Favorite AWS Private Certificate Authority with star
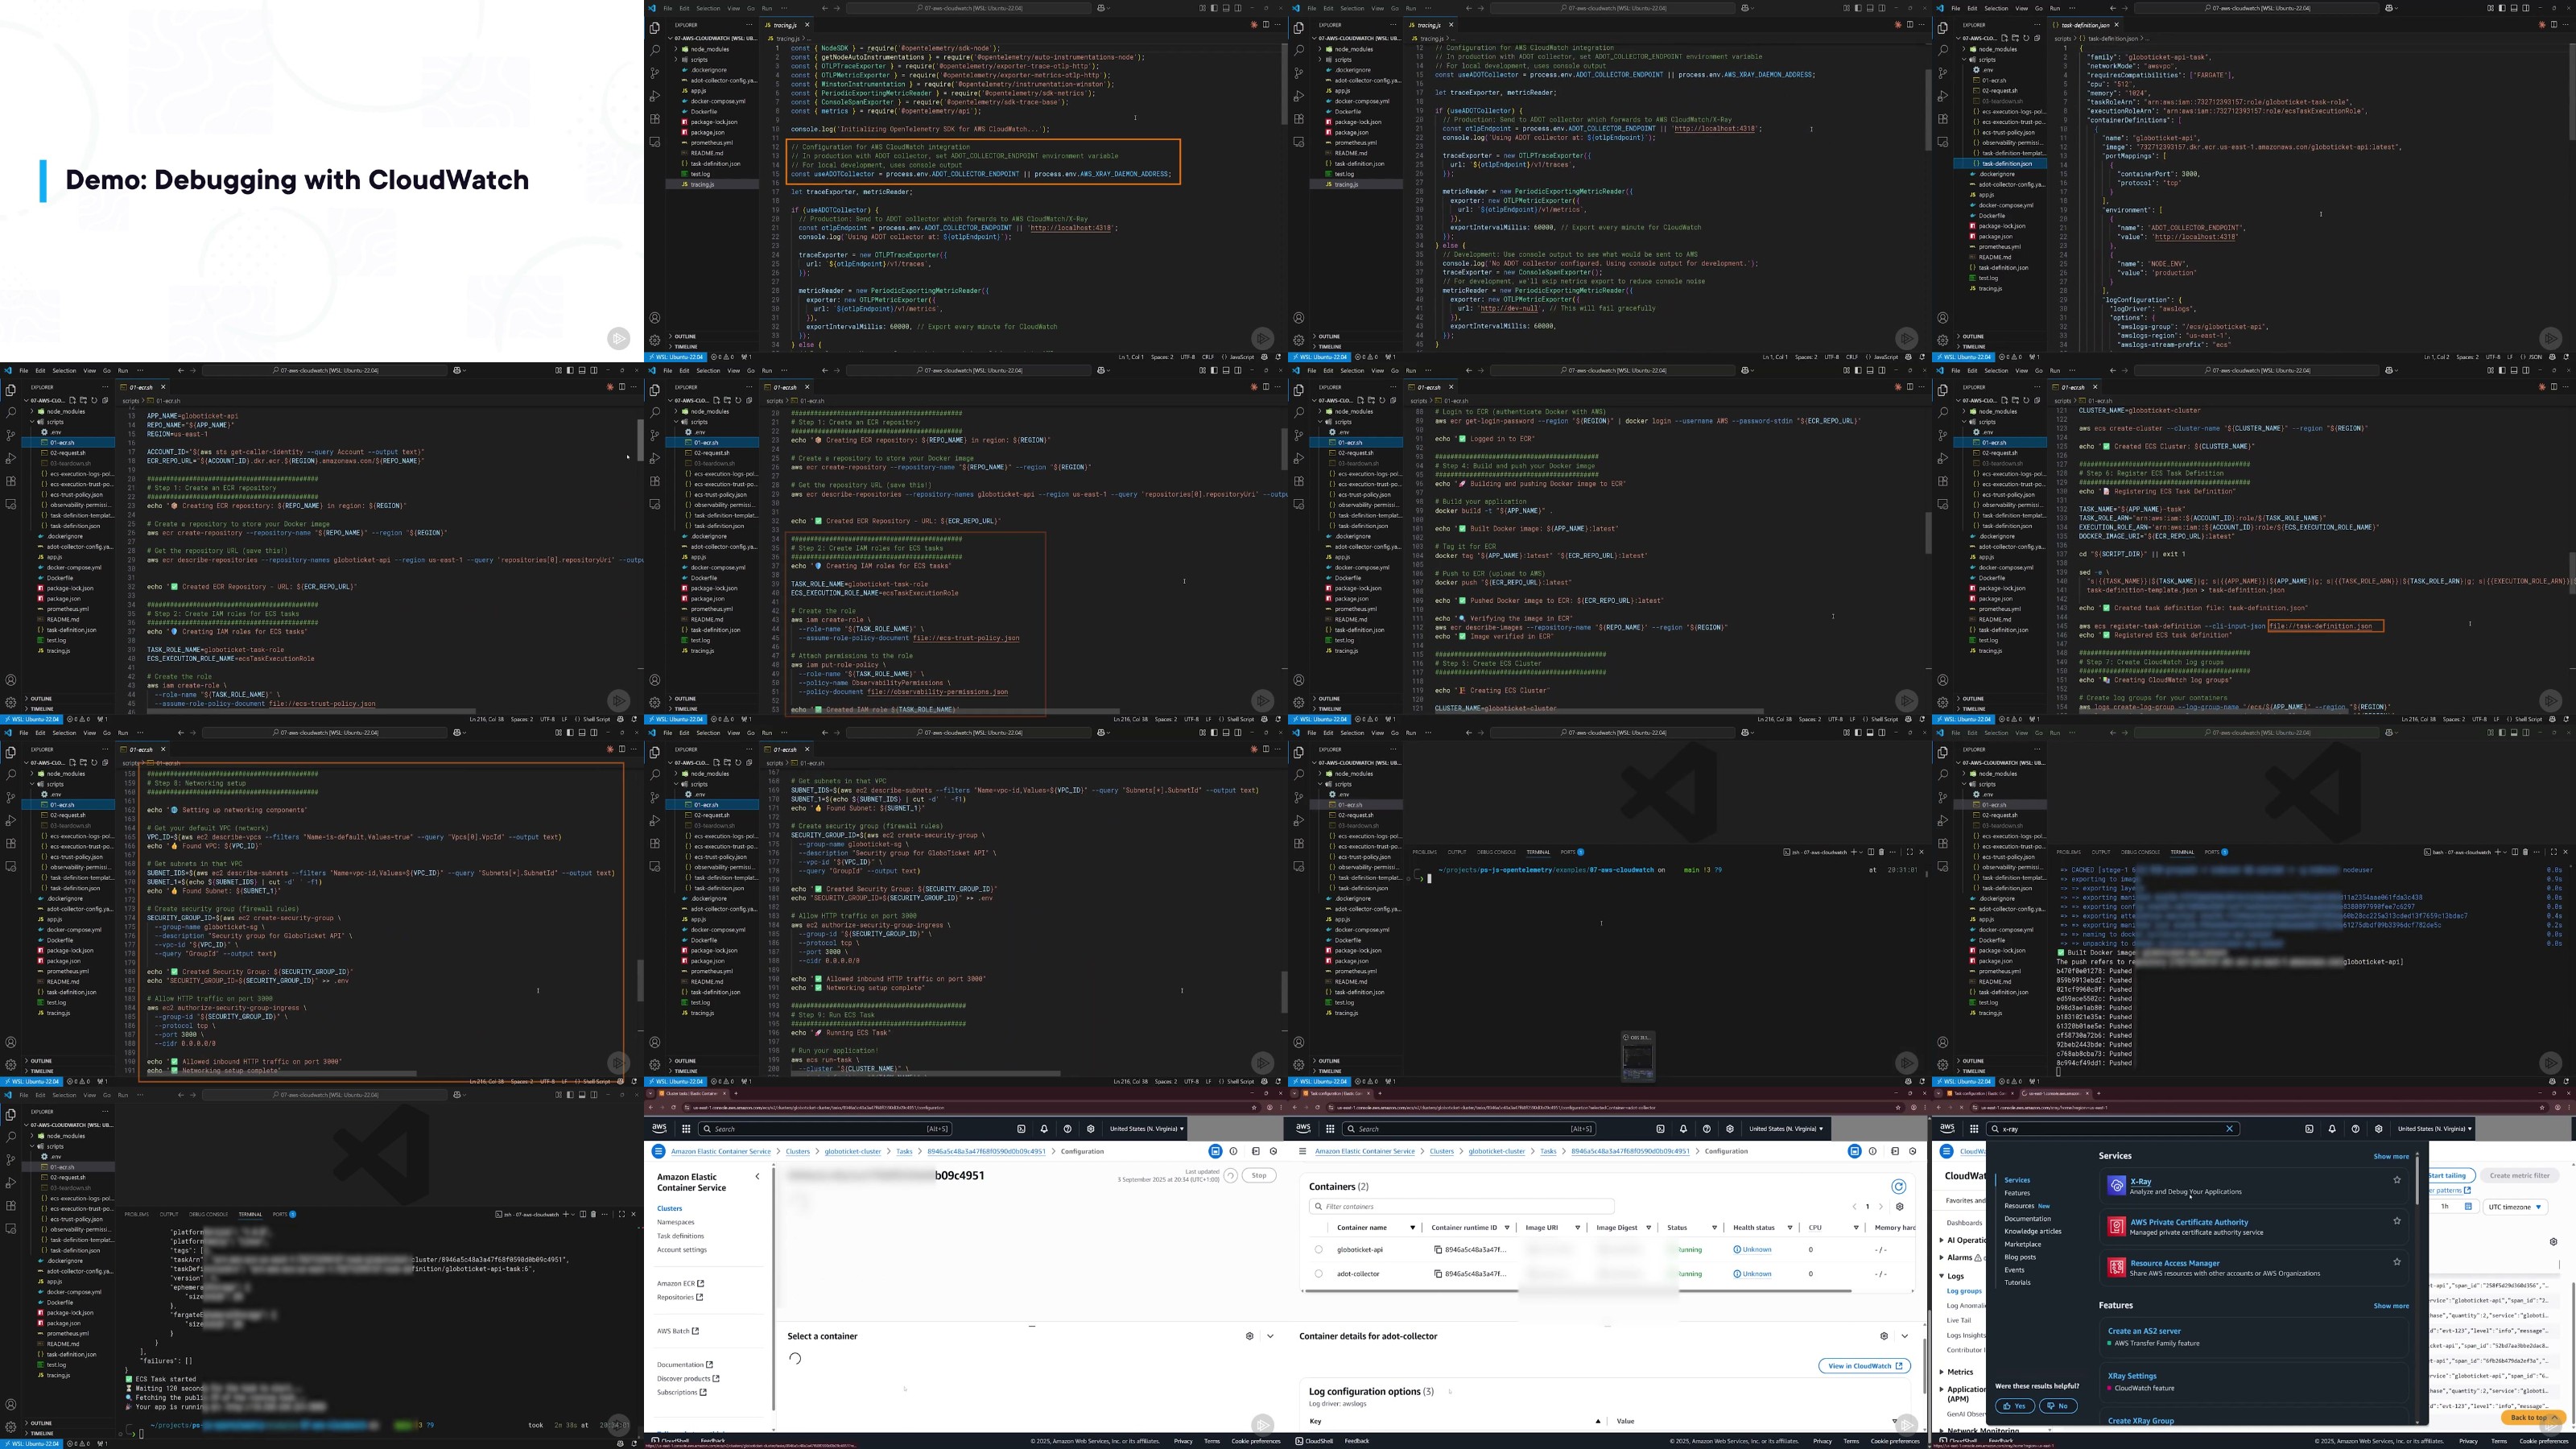2576x1449 pixels. coord(2397,1221)
